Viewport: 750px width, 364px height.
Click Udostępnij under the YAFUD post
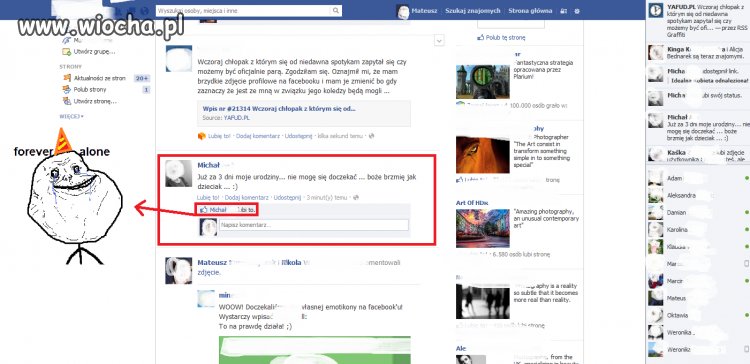[x=298, y=136]
